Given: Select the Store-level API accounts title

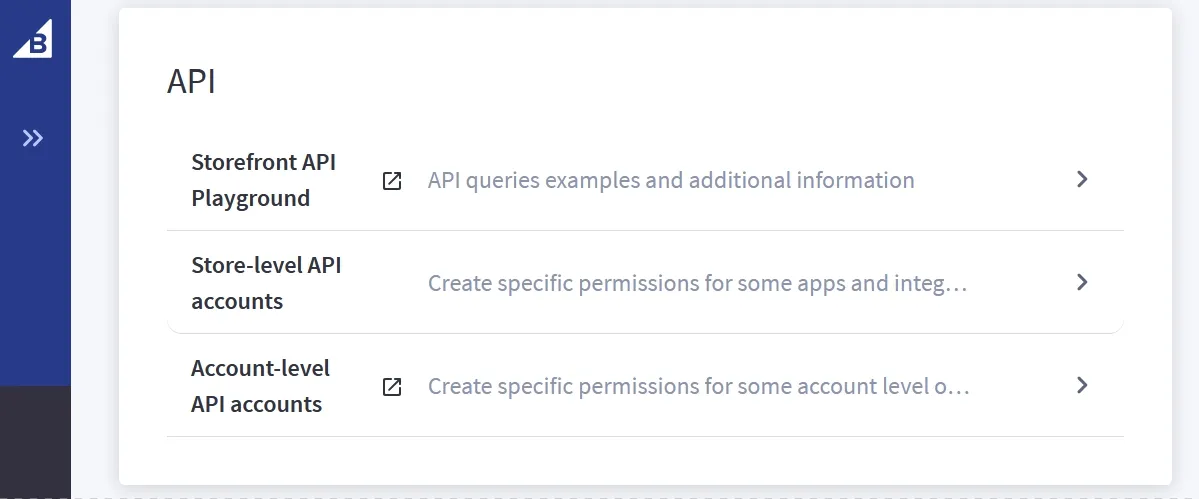Looking at the screenshot, I should pos(266,283).
